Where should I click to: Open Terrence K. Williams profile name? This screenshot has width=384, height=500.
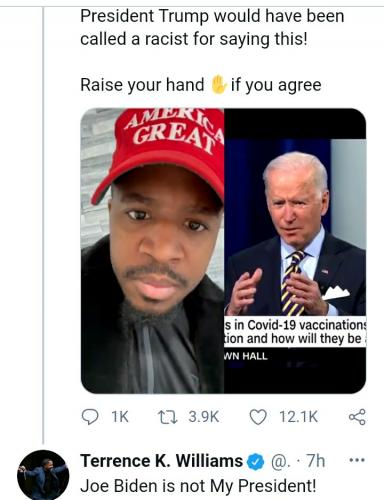tap(161, 461)
